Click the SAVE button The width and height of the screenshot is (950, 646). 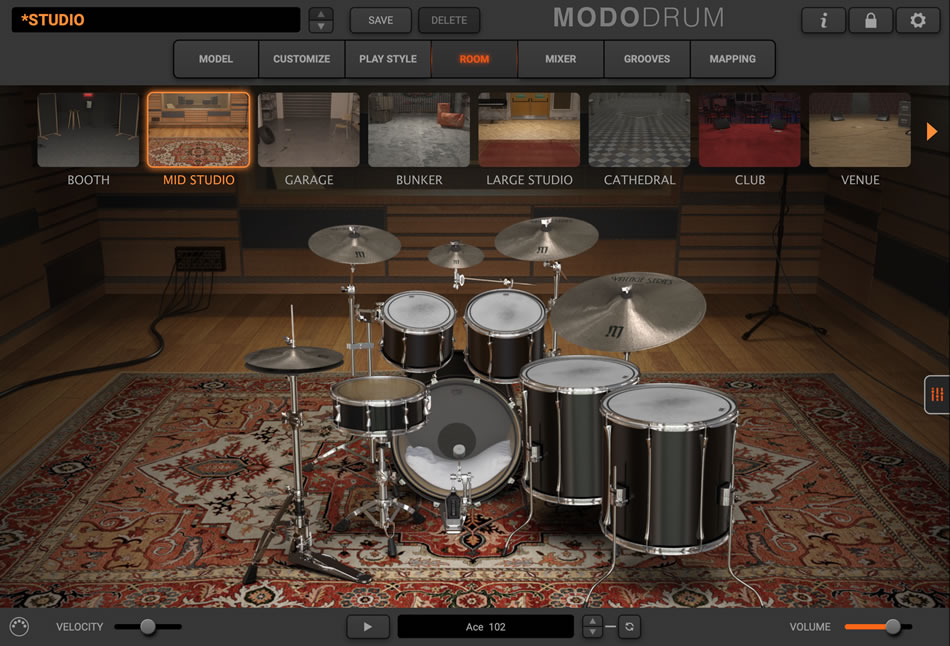[380, 20]
